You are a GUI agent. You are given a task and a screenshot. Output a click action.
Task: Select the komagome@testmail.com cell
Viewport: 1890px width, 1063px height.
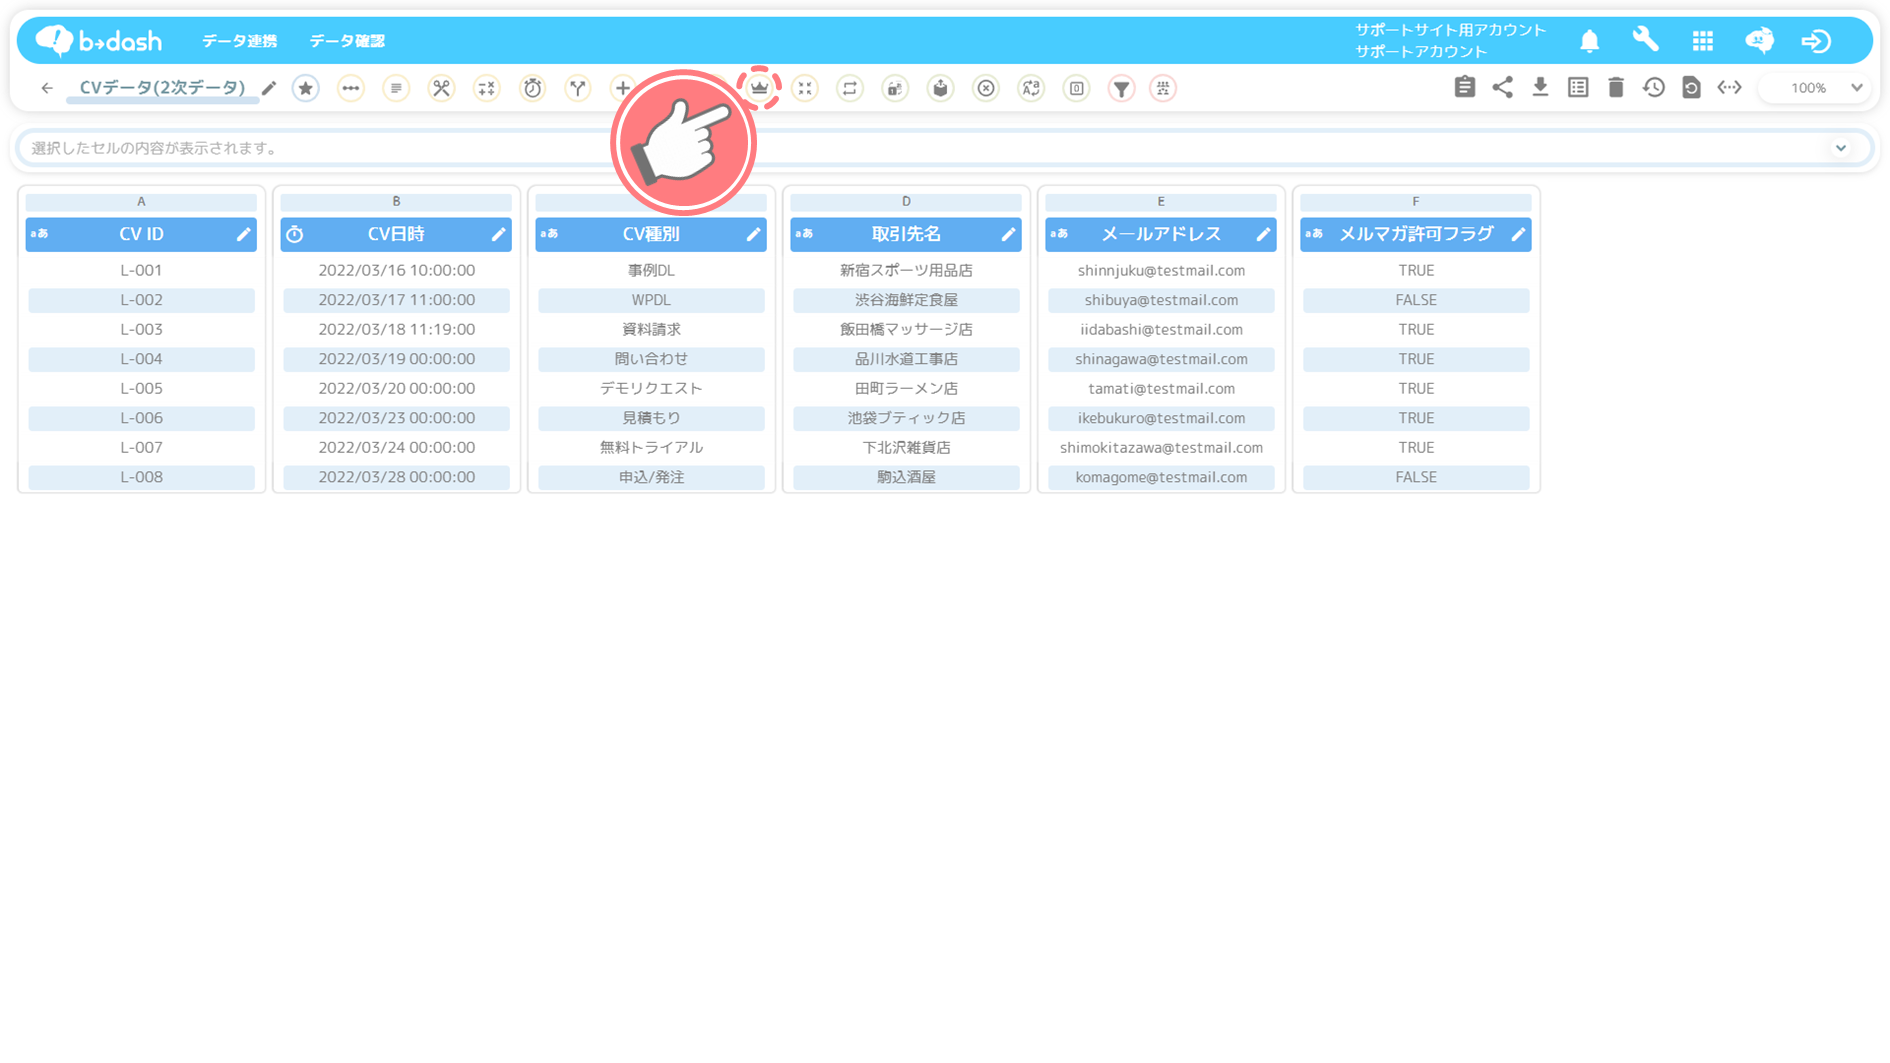[x=1161, y=477]
